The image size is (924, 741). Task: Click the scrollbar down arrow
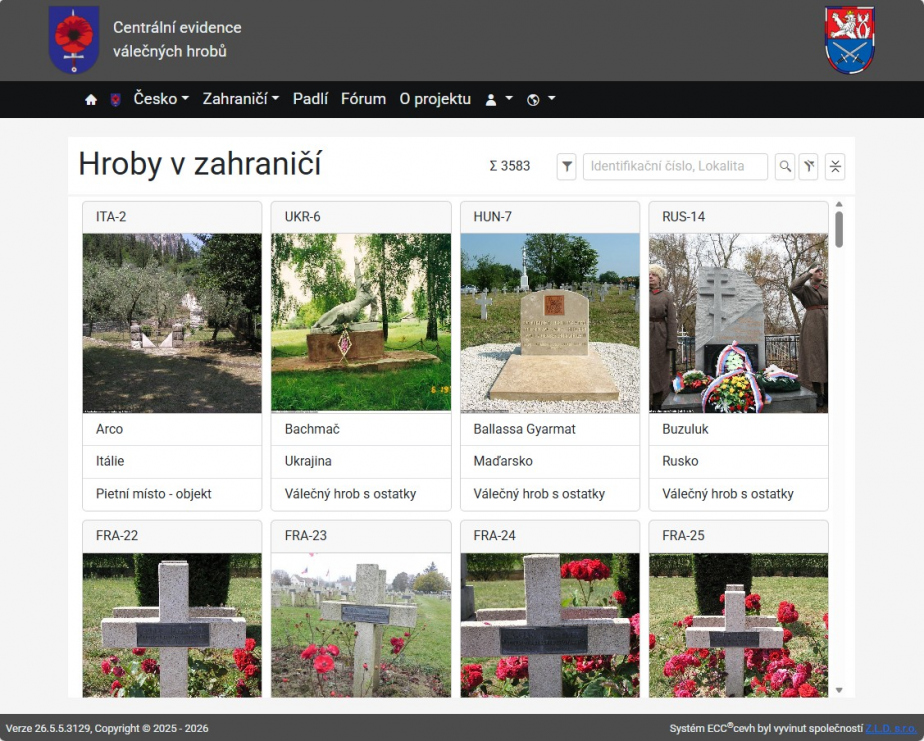[x=839, y=690]
